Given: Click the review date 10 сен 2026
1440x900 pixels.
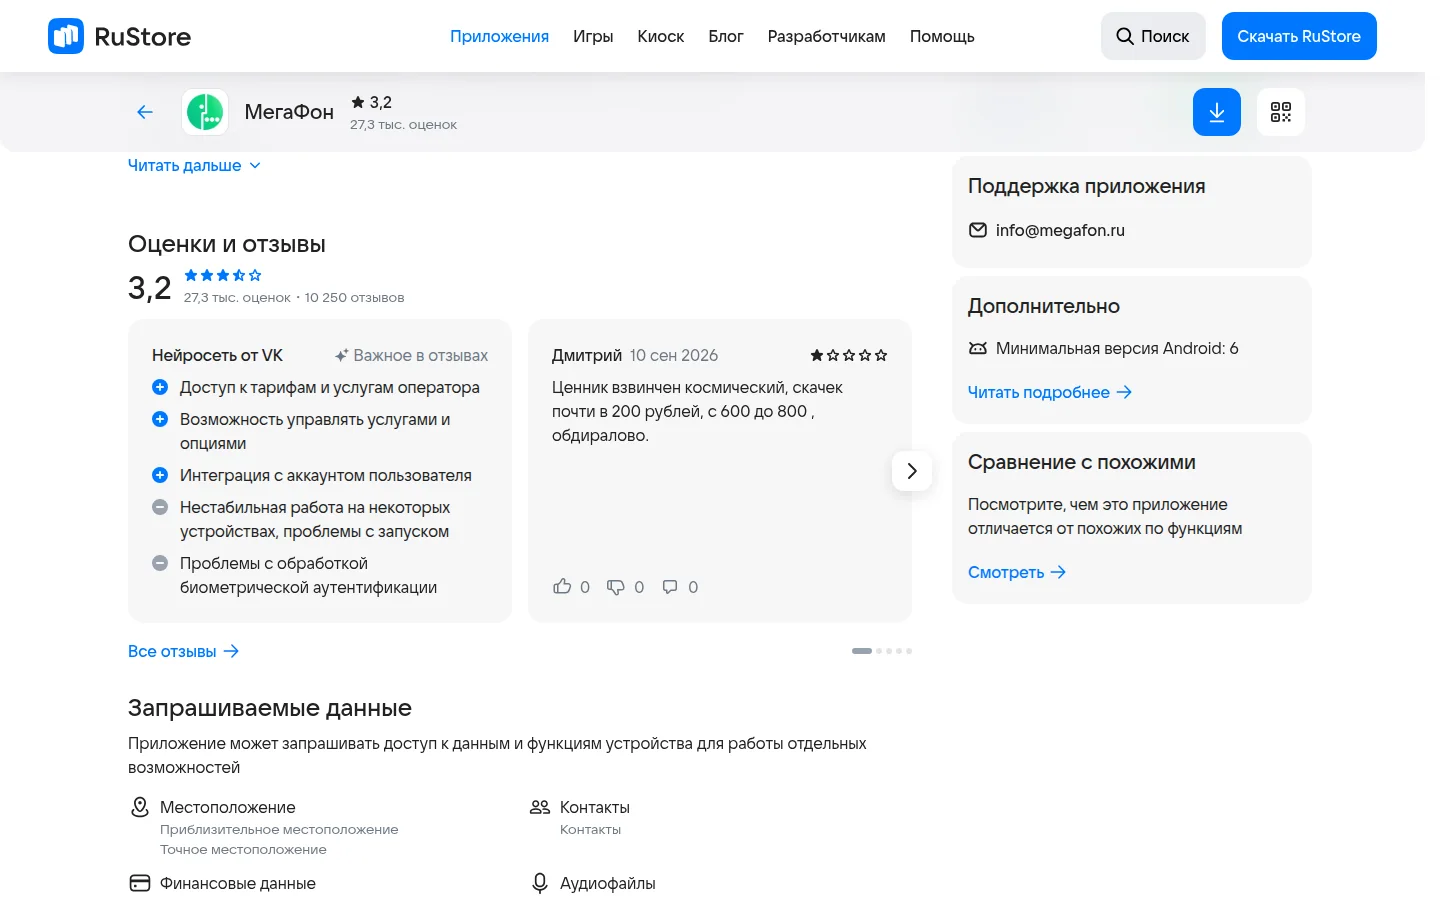Looking at the screenshot, I should (674, 355).
